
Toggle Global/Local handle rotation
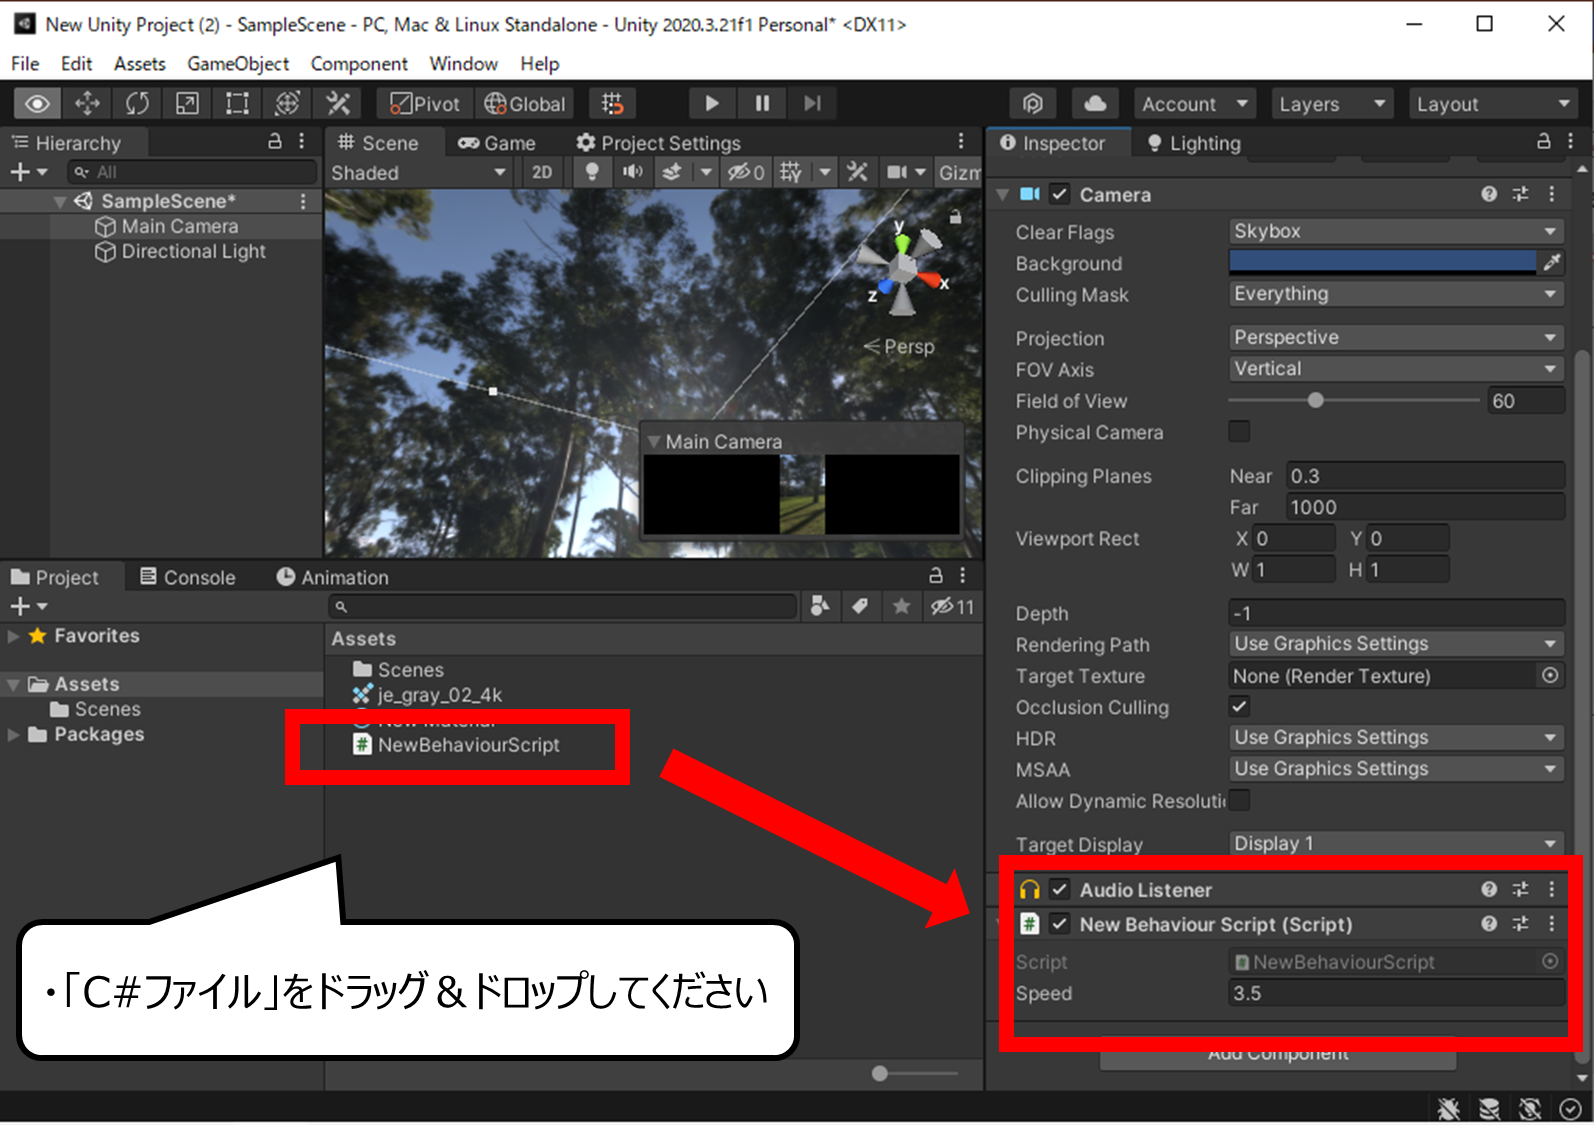pyautogui.click(x=525, y=104)
